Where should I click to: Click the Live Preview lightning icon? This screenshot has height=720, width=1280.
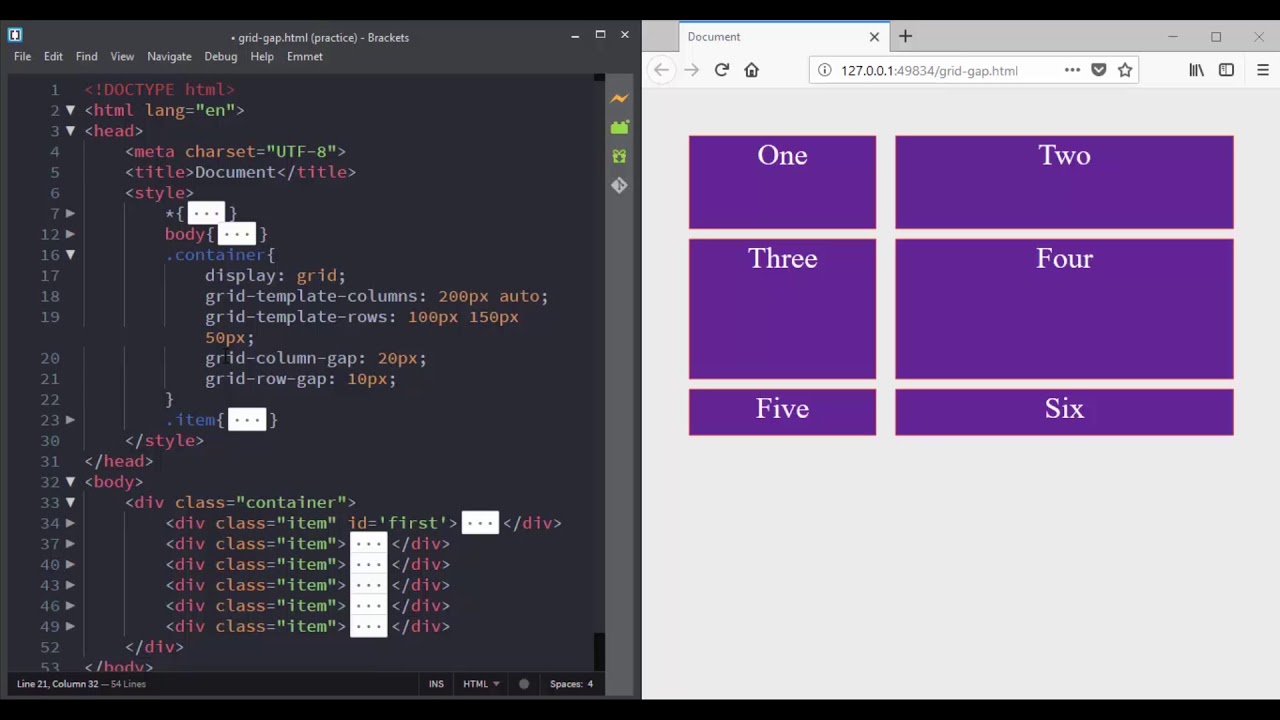click(619, 98)
